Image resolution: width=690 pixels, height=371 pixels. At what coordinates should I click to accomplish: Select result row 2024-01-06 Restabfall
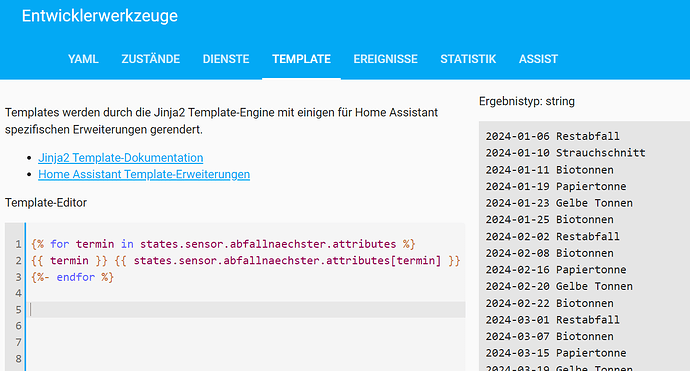coord(553,136)
